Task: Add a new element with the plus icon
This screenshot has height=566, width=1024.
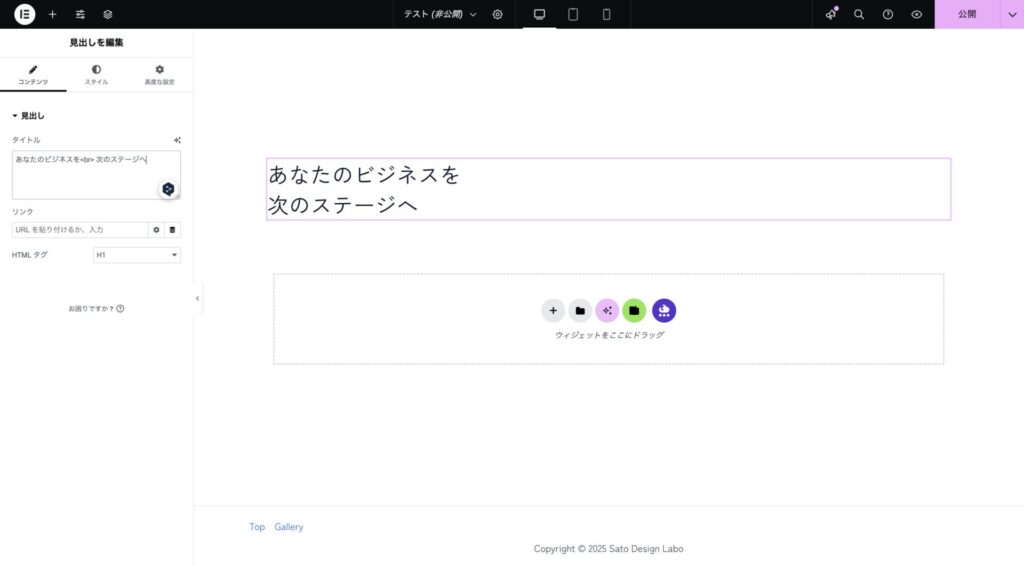Action: (x=52, y=14)
